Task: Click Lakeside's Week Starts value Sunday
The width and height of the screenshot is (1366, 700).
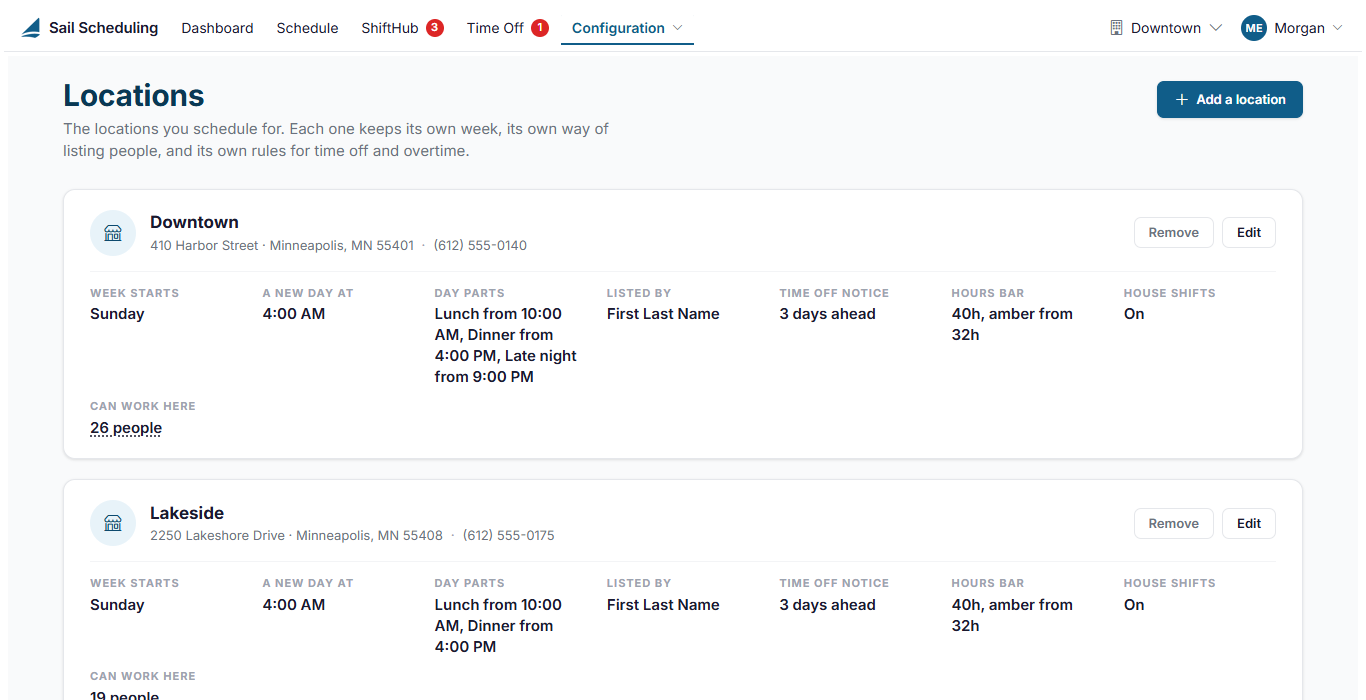Action: tap(117, 605)
